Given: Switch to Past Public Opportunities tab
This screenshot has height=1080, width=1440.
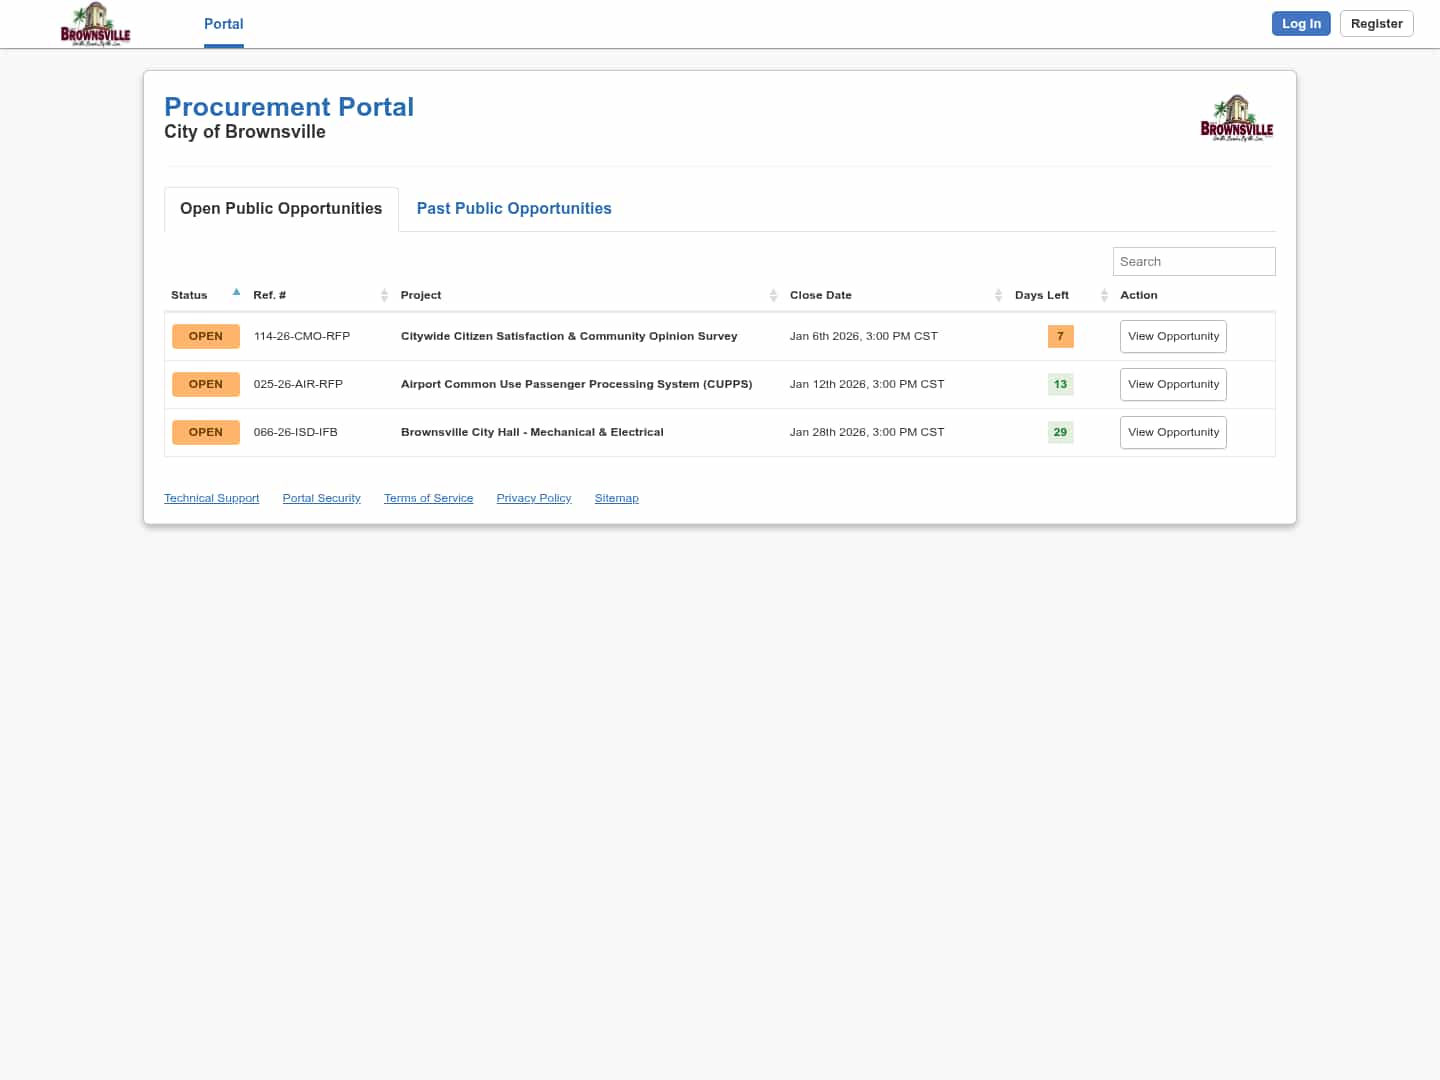Looking at the screenshot, I should [514, 209].
